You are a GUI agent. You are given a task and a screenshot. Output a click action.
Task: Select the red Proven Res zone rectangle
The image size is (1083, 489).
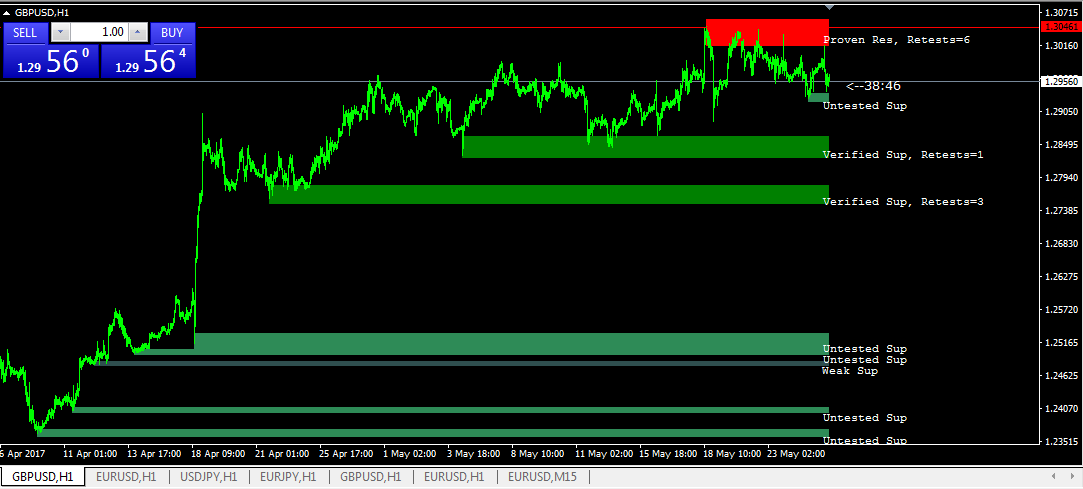767,32
